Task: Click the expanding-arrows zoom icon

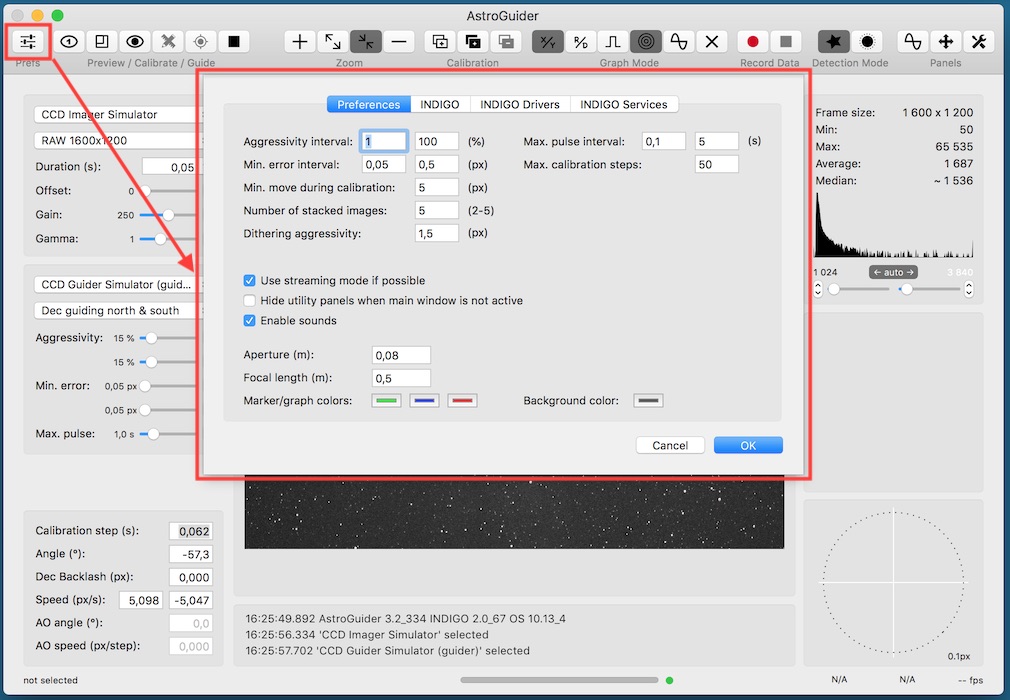Action: point(333,42)
